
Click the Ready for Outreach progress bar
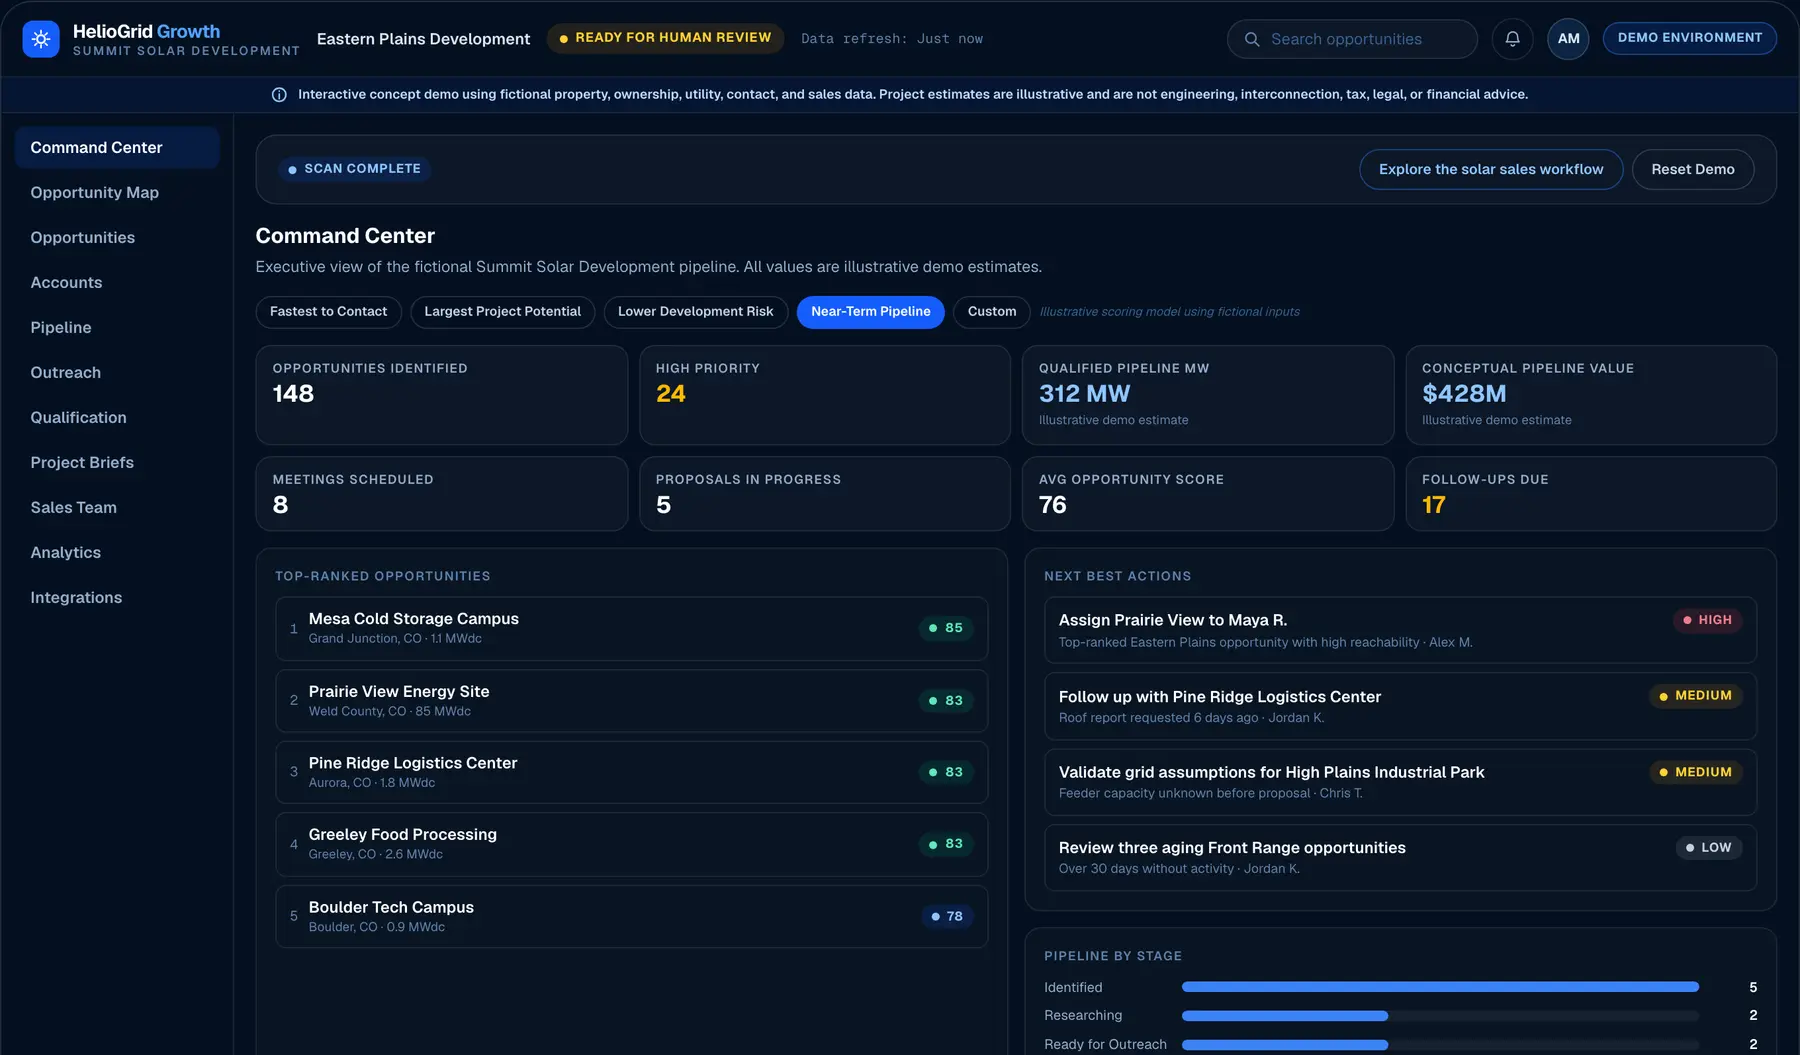coord(1440,1045)
